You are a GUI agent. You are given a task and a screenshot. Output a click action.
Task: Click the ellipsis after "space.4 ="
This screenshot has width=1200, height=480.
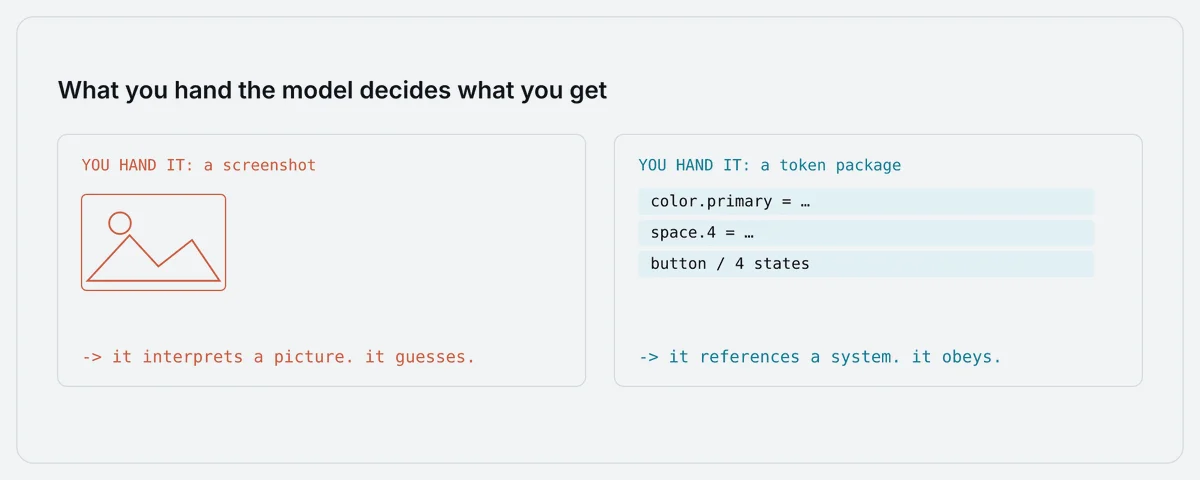pyautogui.click(x=747, y=233)
